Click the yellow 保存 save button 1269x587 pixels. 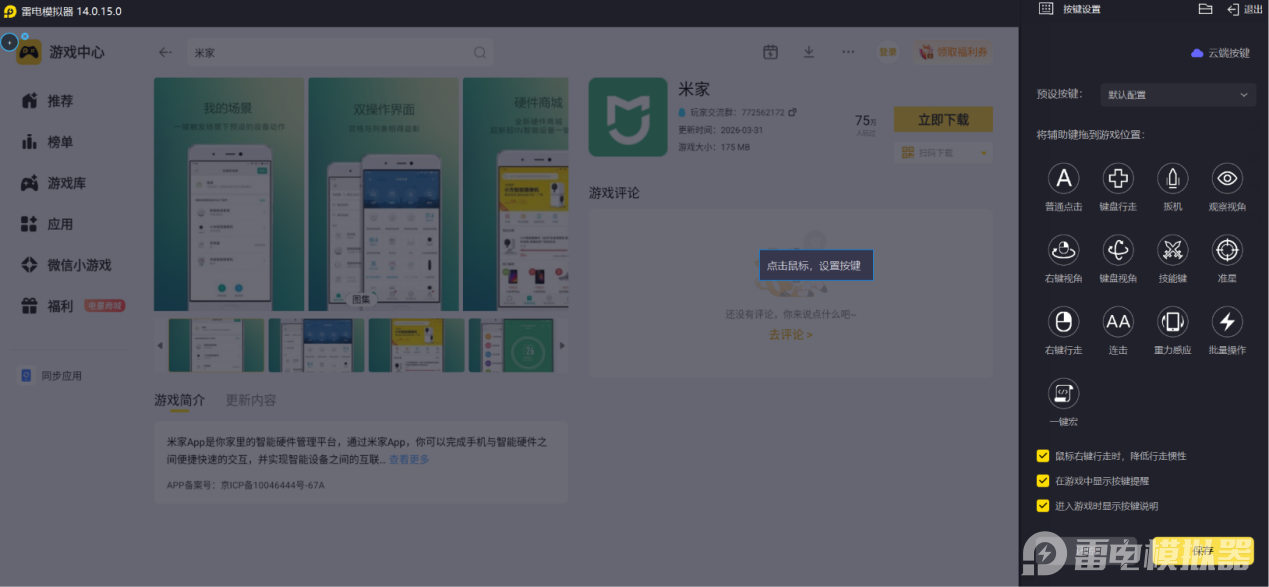tap(1203, 551)
